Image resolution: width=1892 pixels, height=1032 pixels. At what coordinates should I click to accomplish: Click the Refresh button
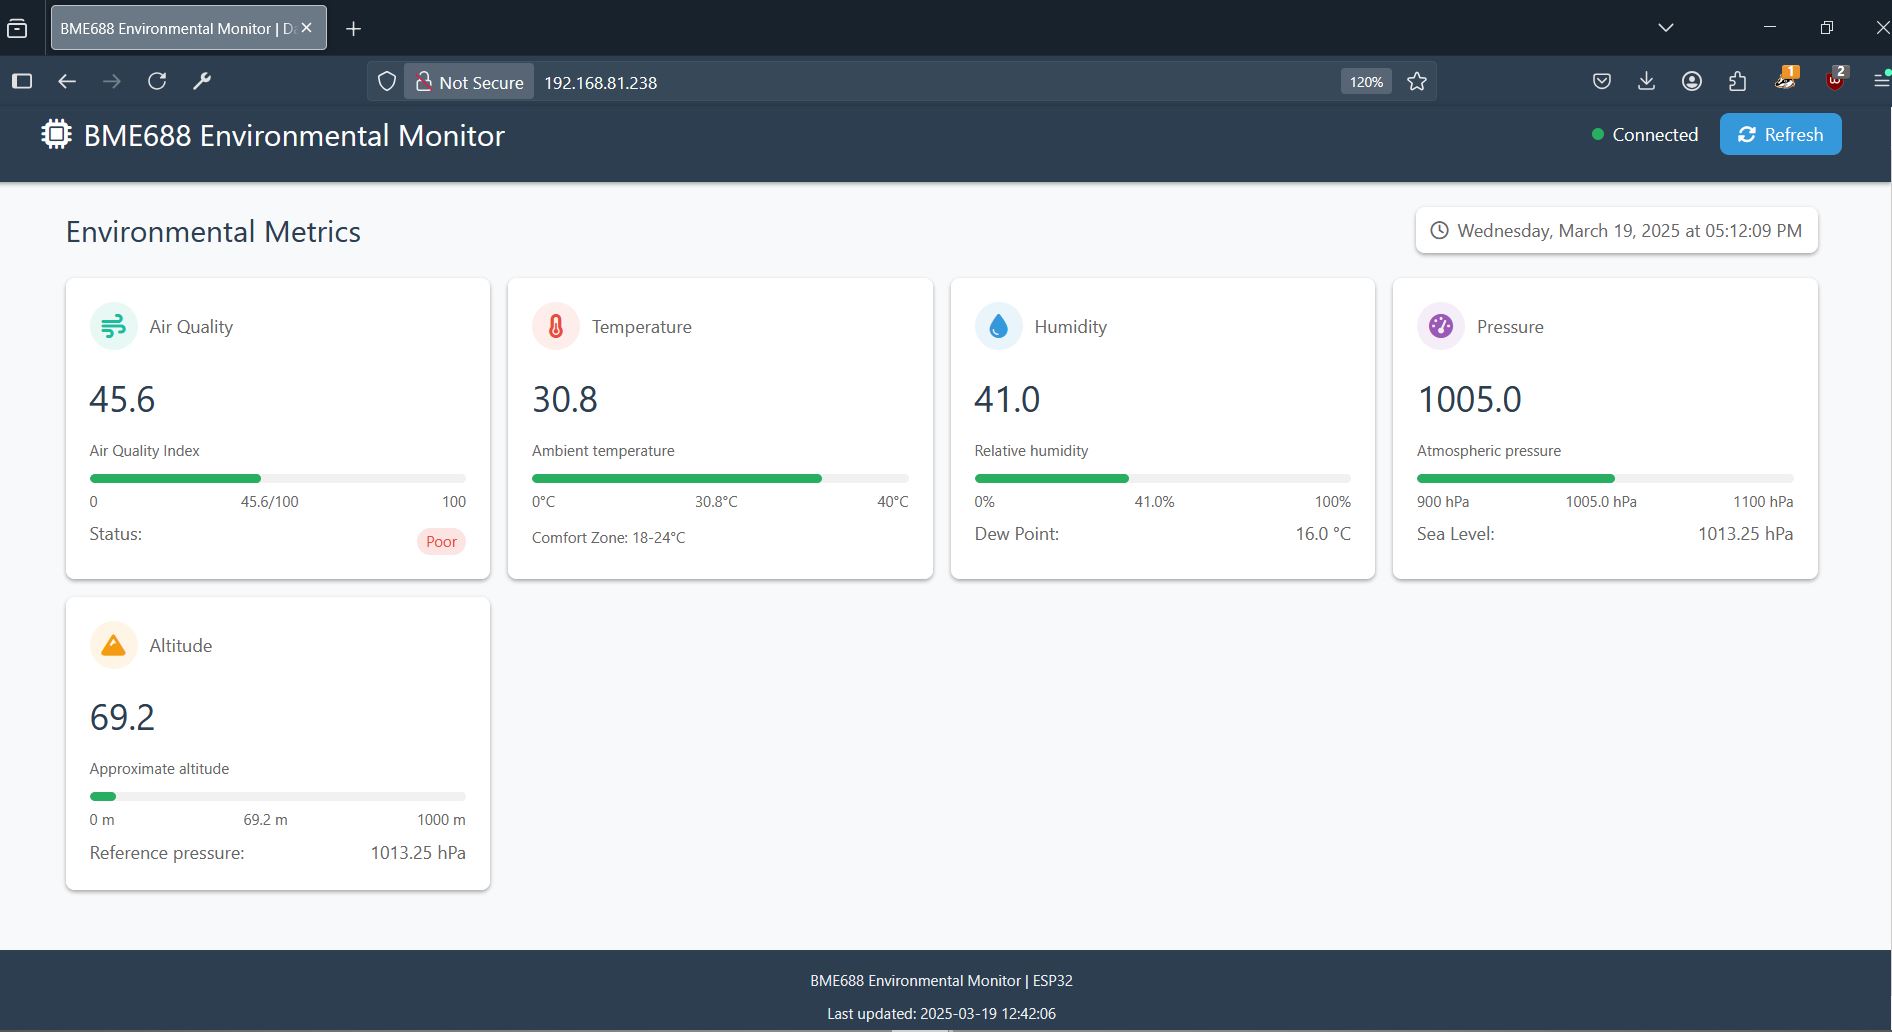pyautogui.click(x=1780, y=134)
